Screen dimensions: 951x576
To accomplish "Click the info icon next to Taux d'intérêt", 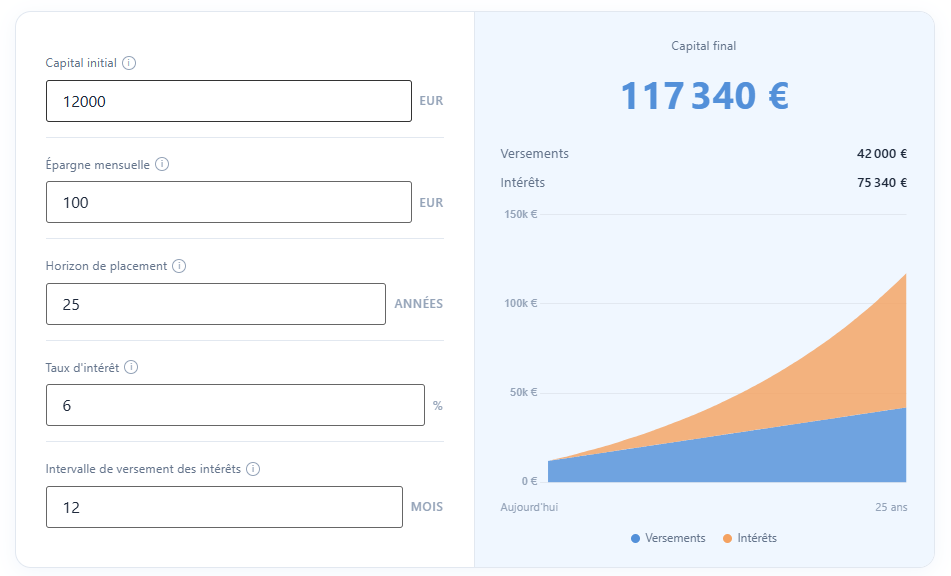I will (131, 367).
